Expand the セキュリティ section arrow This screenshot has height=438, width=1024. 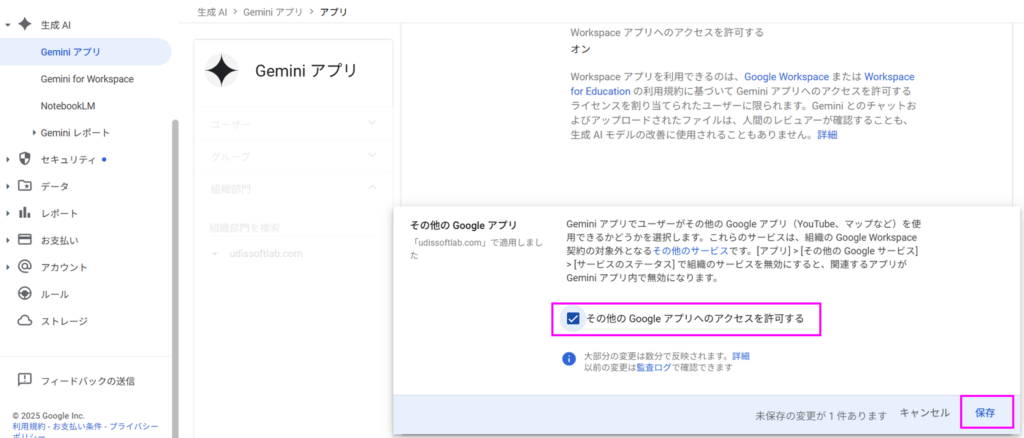coord(7,159)
